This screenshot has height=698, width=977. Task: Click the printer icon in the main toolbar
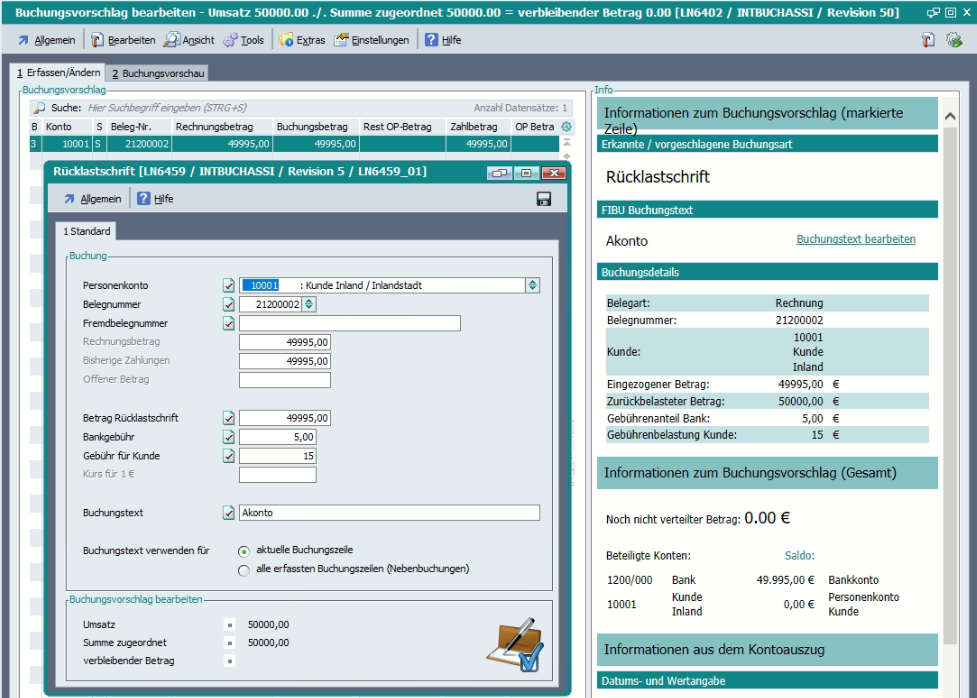954,40
